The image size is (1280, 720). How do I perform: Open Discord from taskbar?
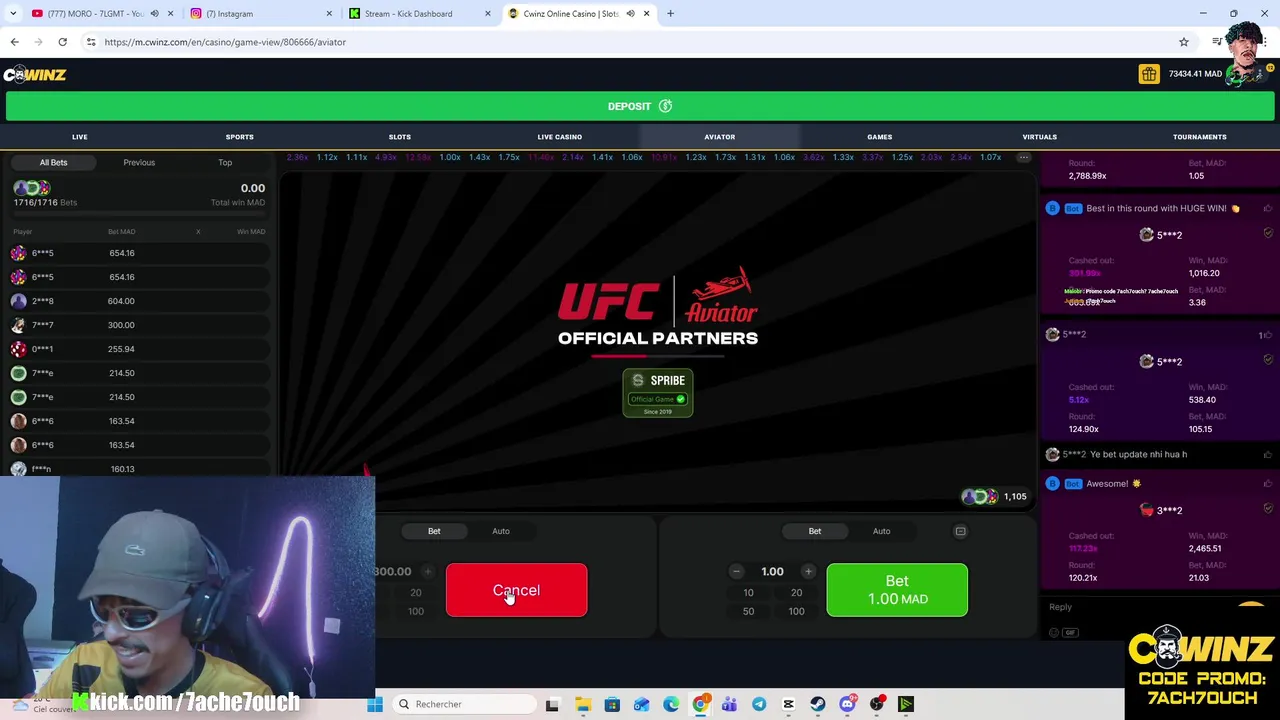(847, 704)
